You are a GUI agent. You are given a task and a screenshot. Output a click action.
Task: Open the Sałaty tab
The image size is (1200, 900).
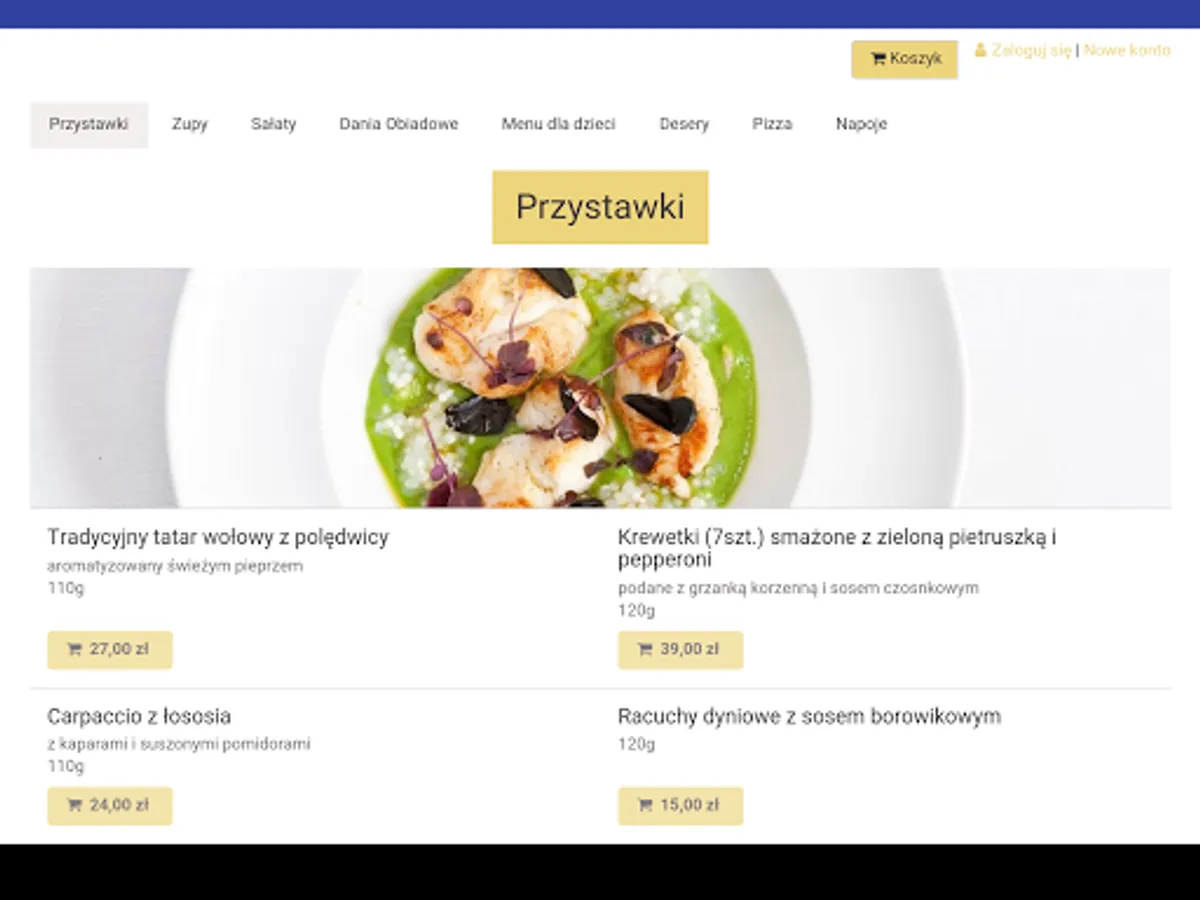(273, 125)
